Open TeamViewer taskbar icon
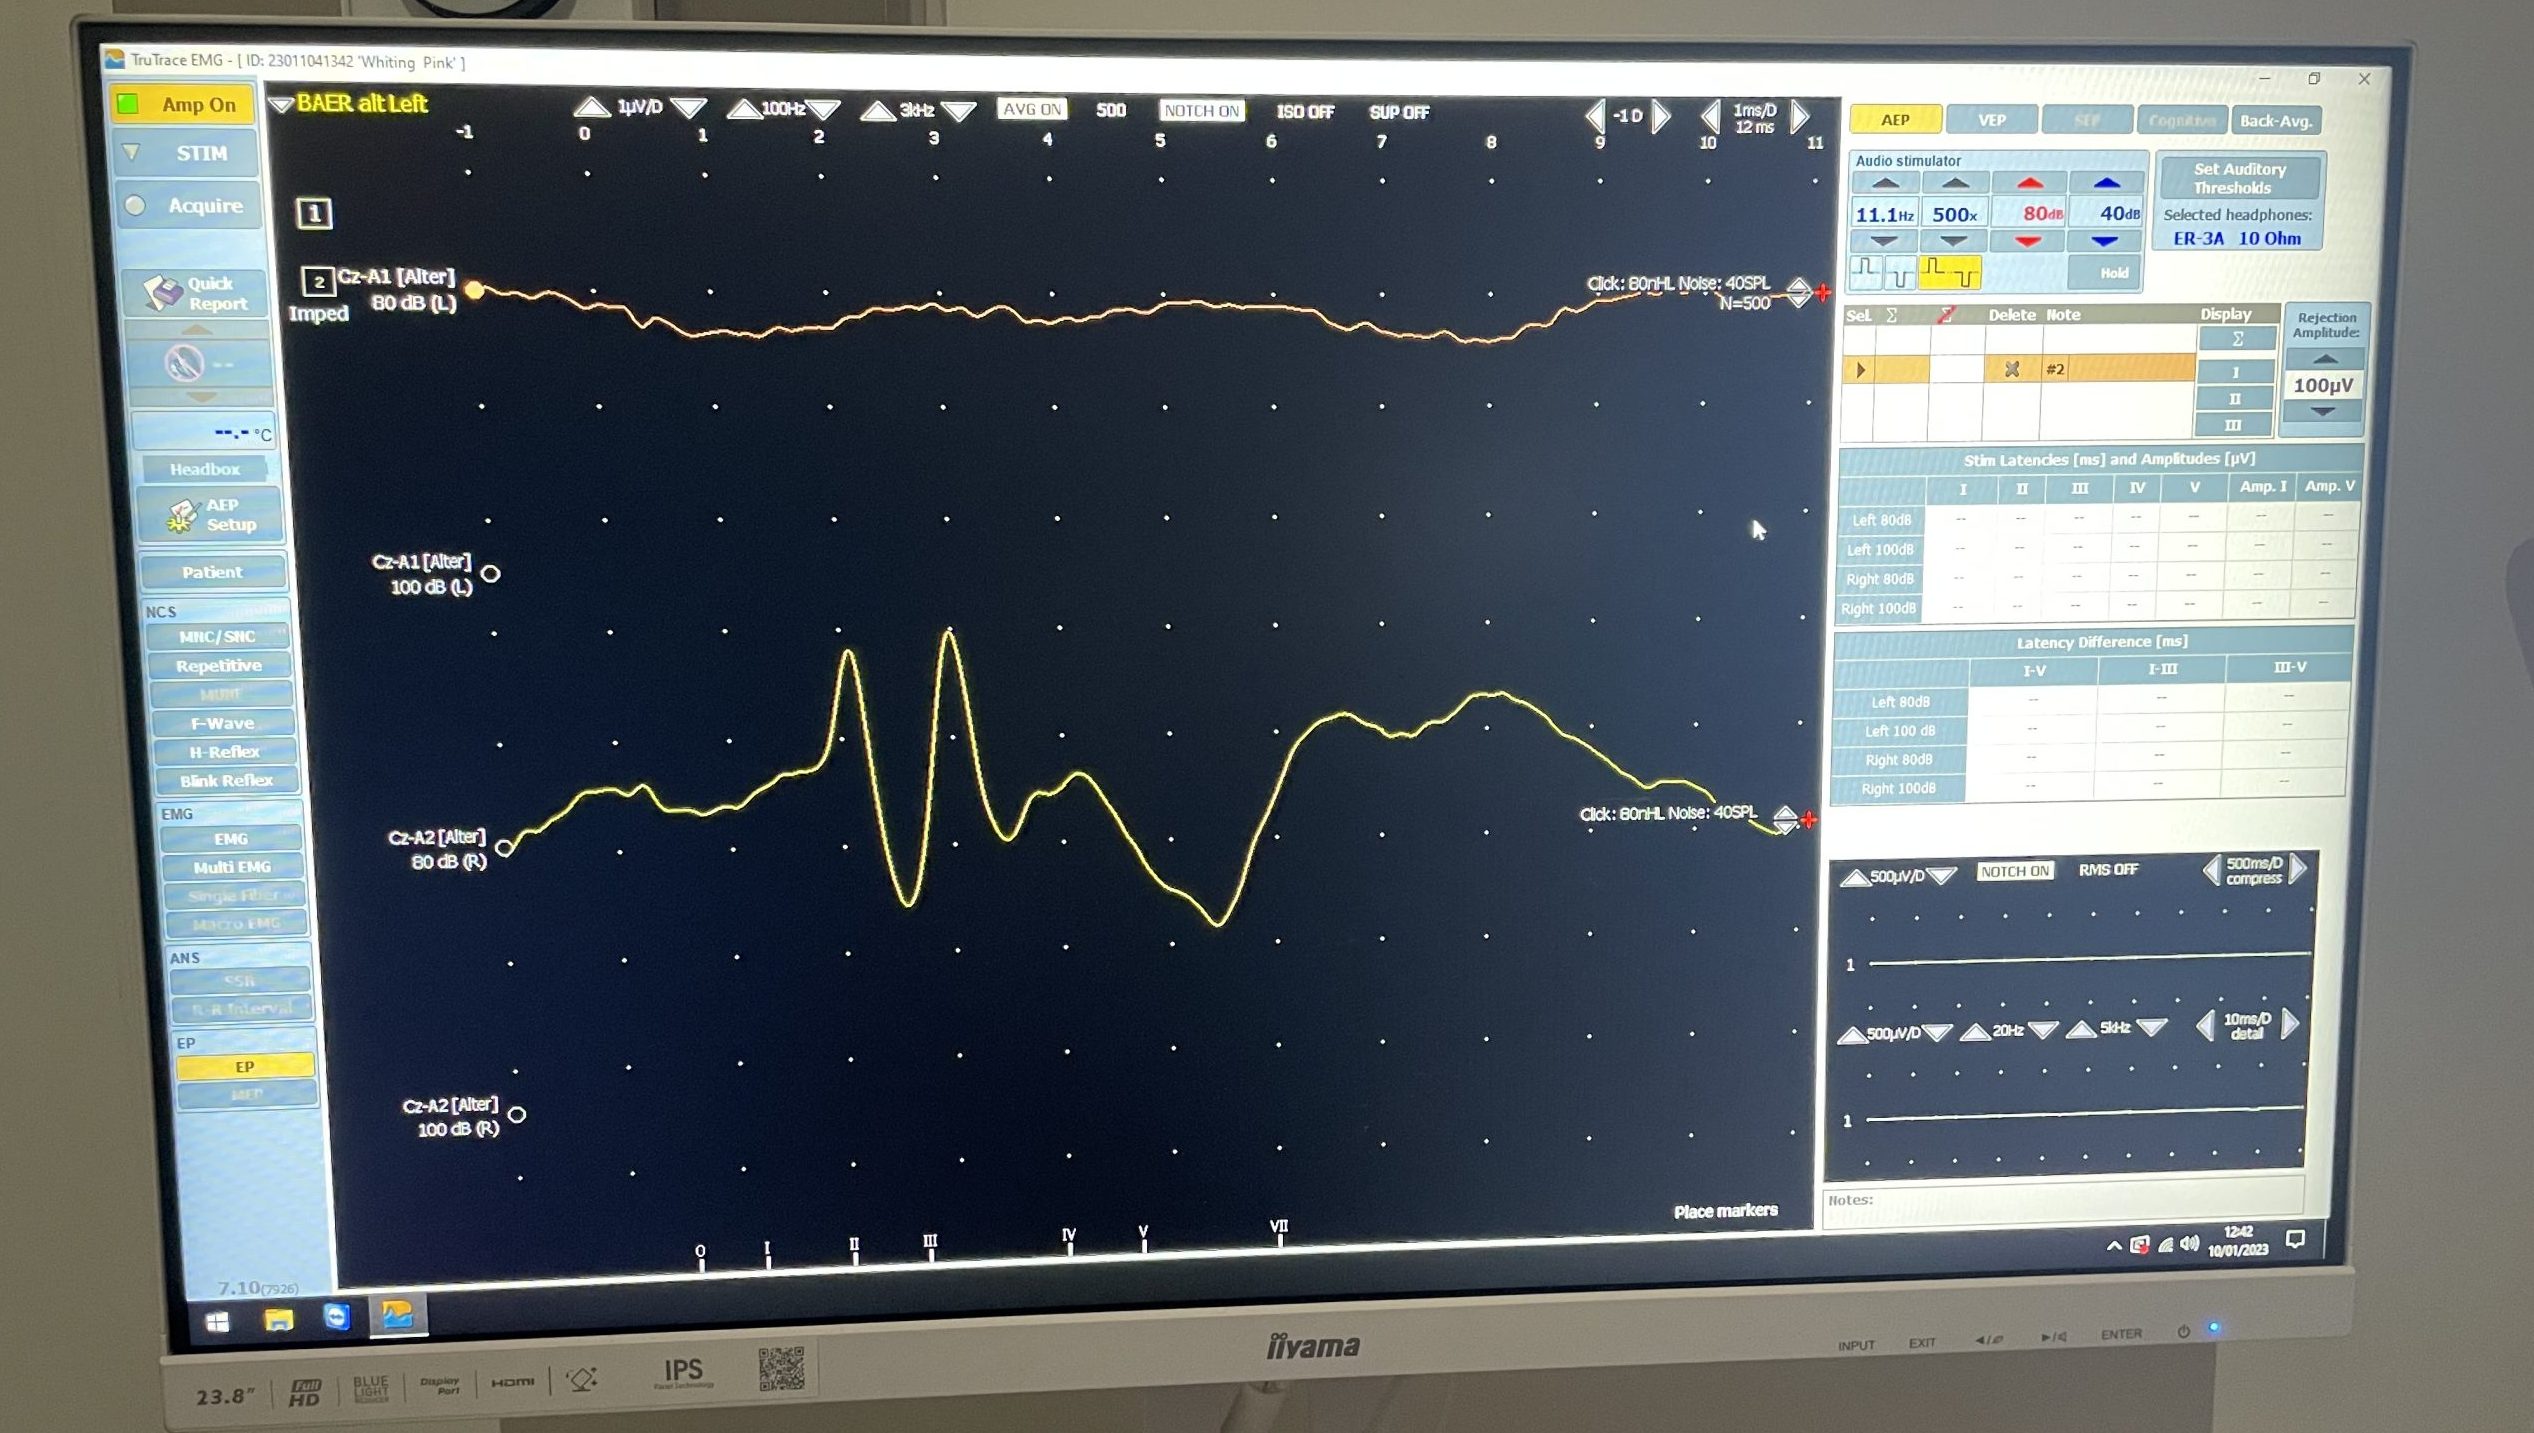Screen dimensions: 2534x1433 point(337,1317)
